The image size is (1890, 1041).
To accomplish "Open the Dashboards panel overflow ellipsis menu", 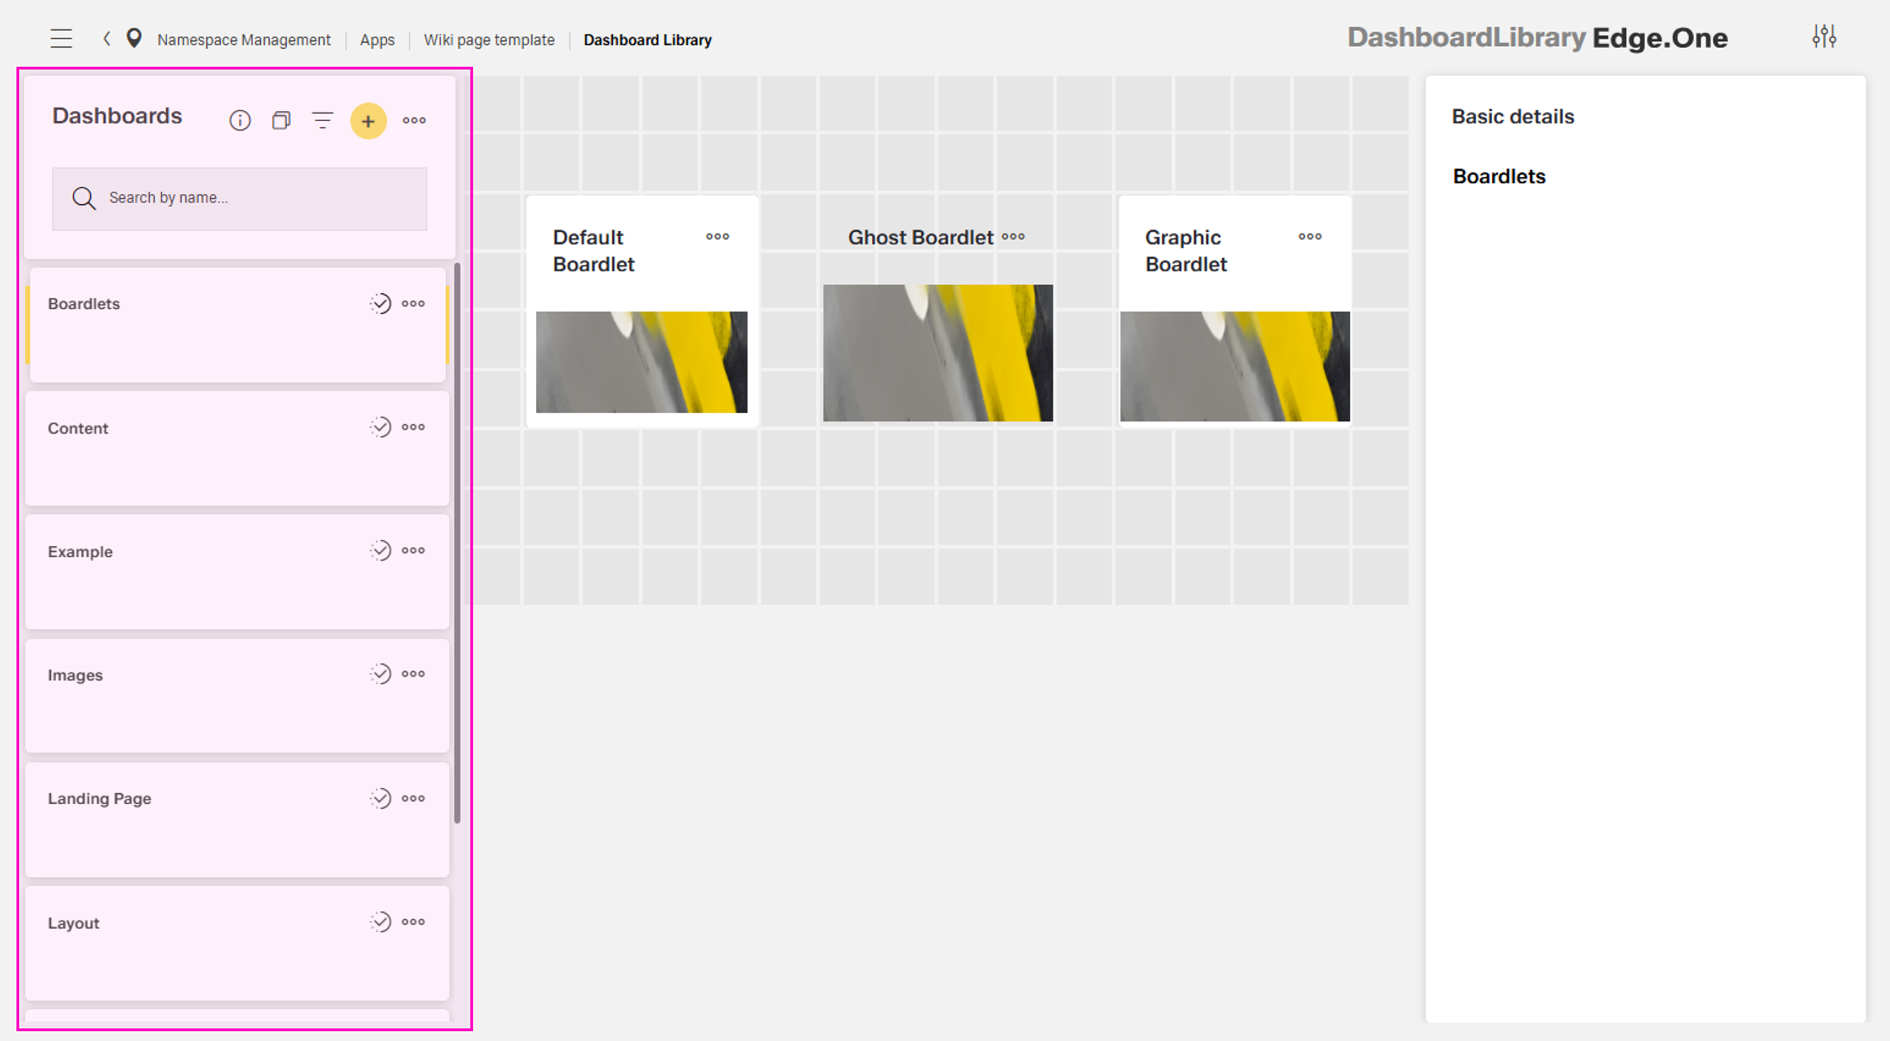I will coord(414,120).
